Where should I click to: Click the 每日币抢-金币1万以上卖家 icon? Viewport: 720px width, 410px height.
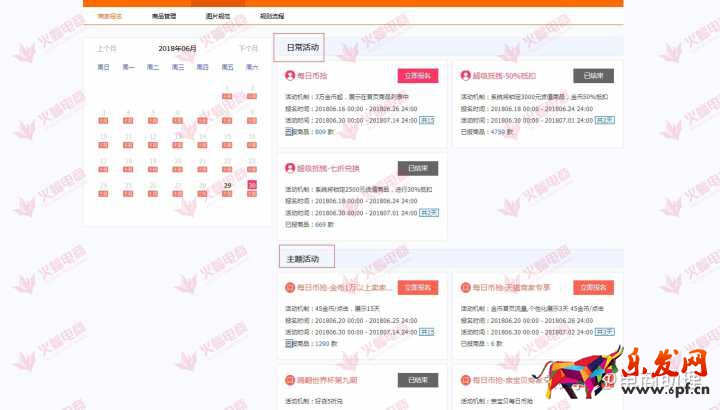point(290,287)
